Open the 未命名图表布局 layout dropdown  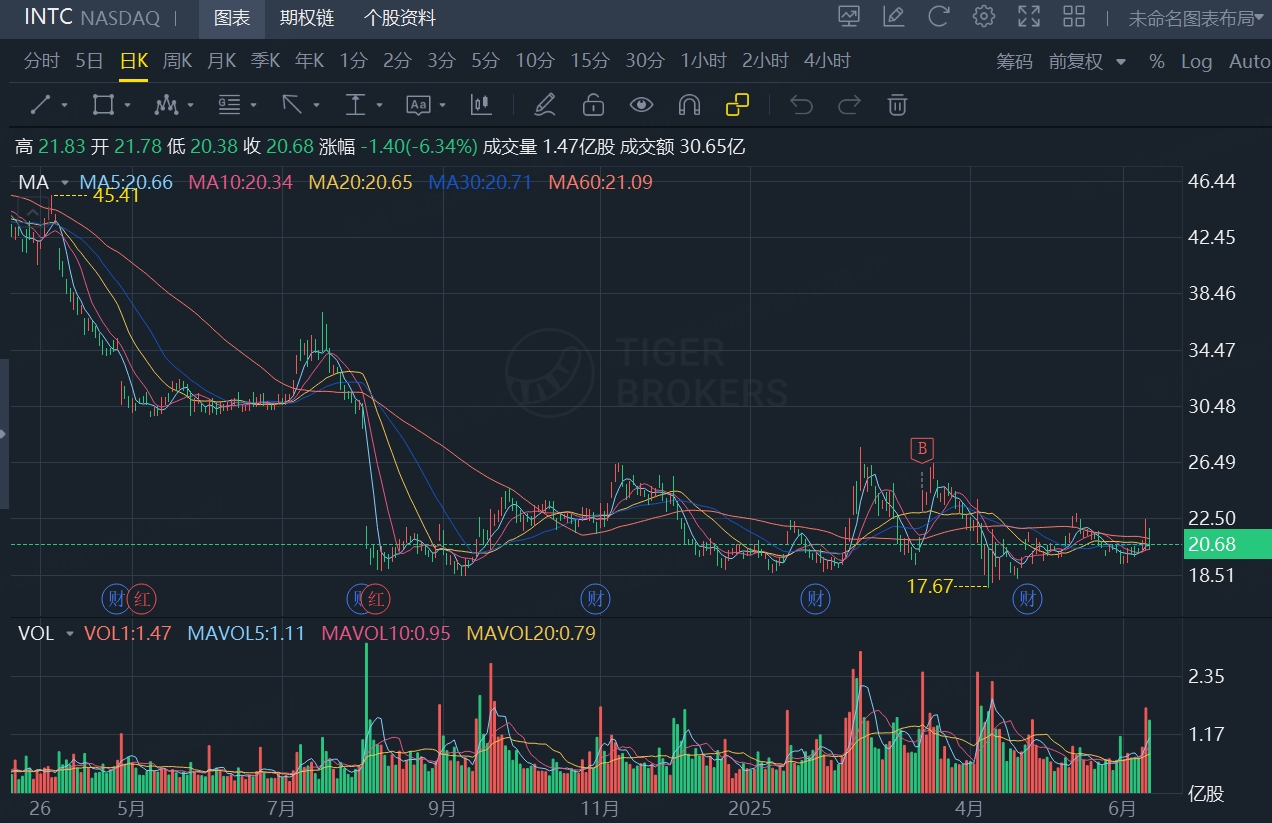click(1198, 18)
